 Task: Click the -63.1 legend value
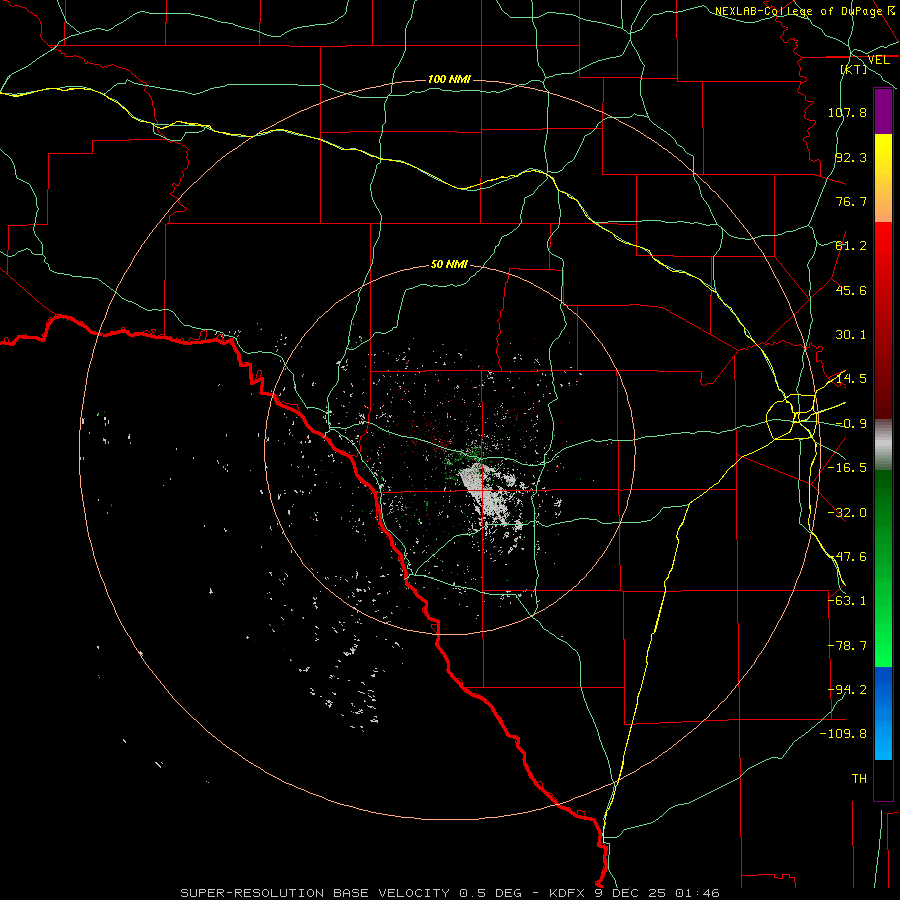click(847, 601)
